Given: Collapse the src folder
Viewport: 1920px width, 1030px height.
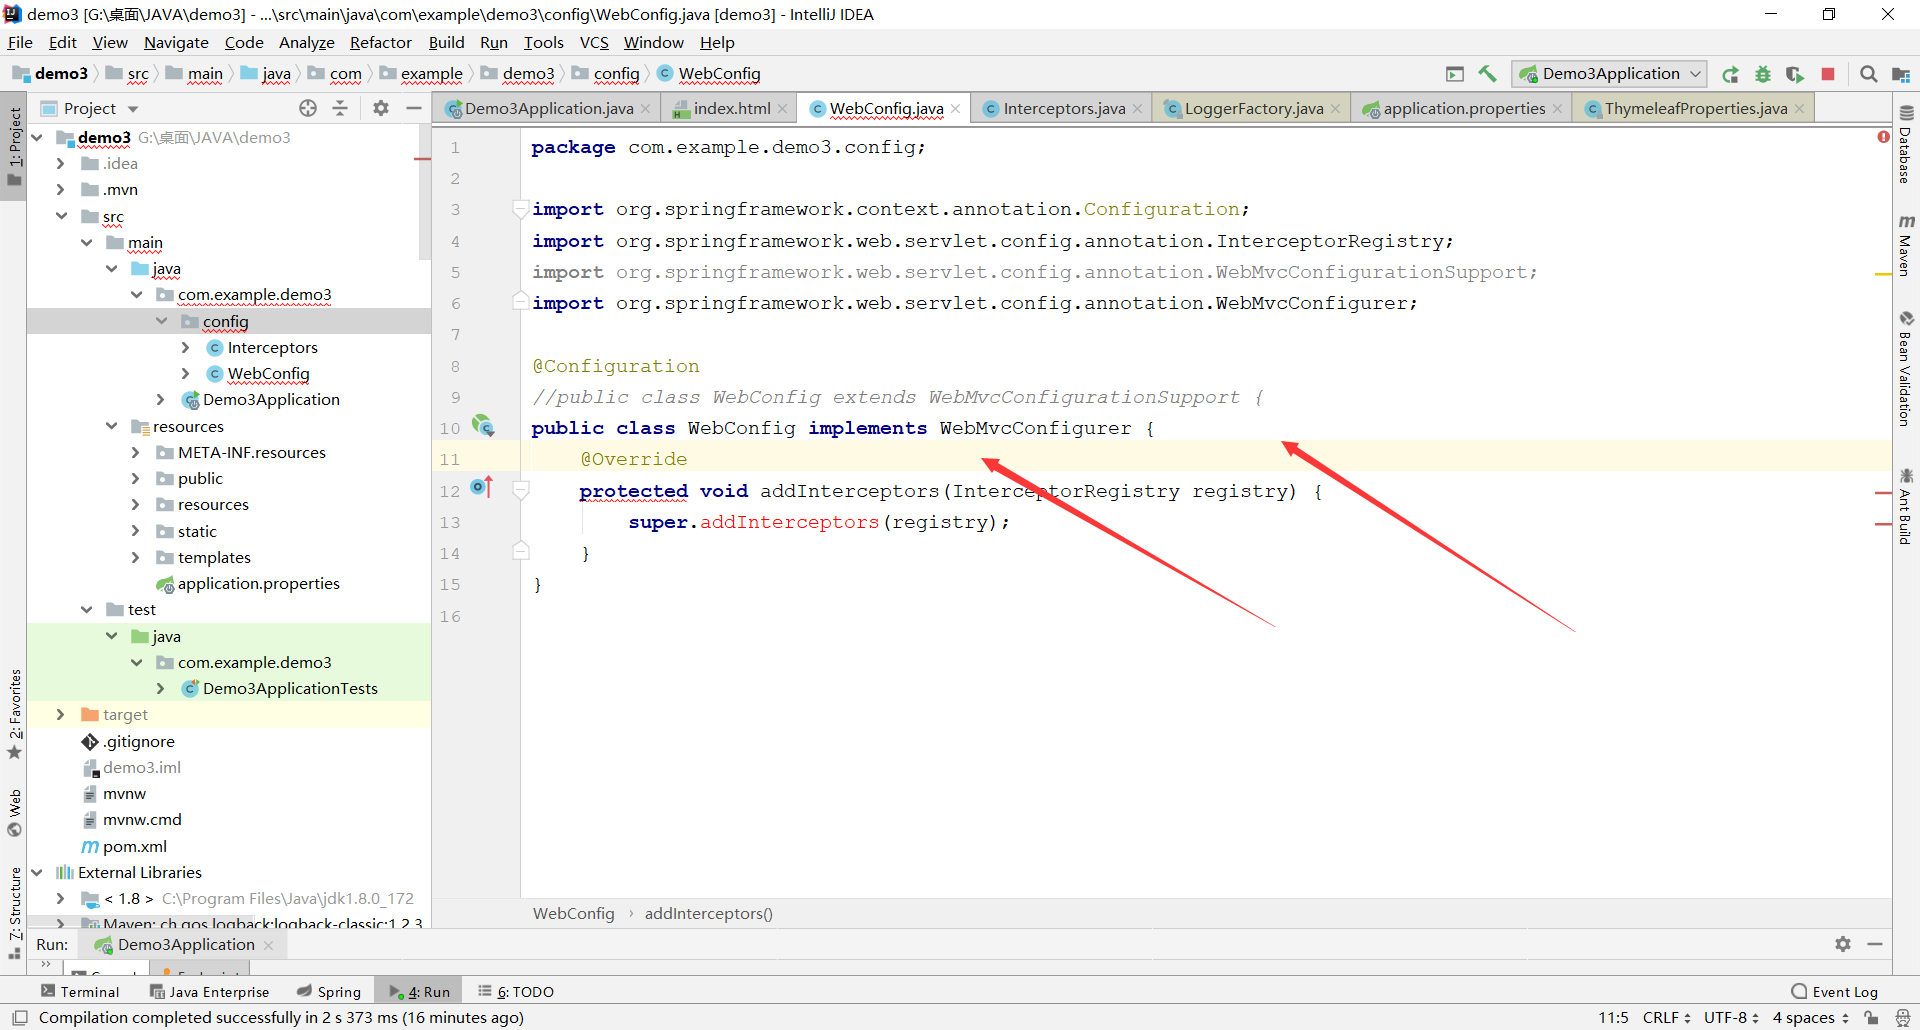Looking at the screenshot, I should coord(61,216).
